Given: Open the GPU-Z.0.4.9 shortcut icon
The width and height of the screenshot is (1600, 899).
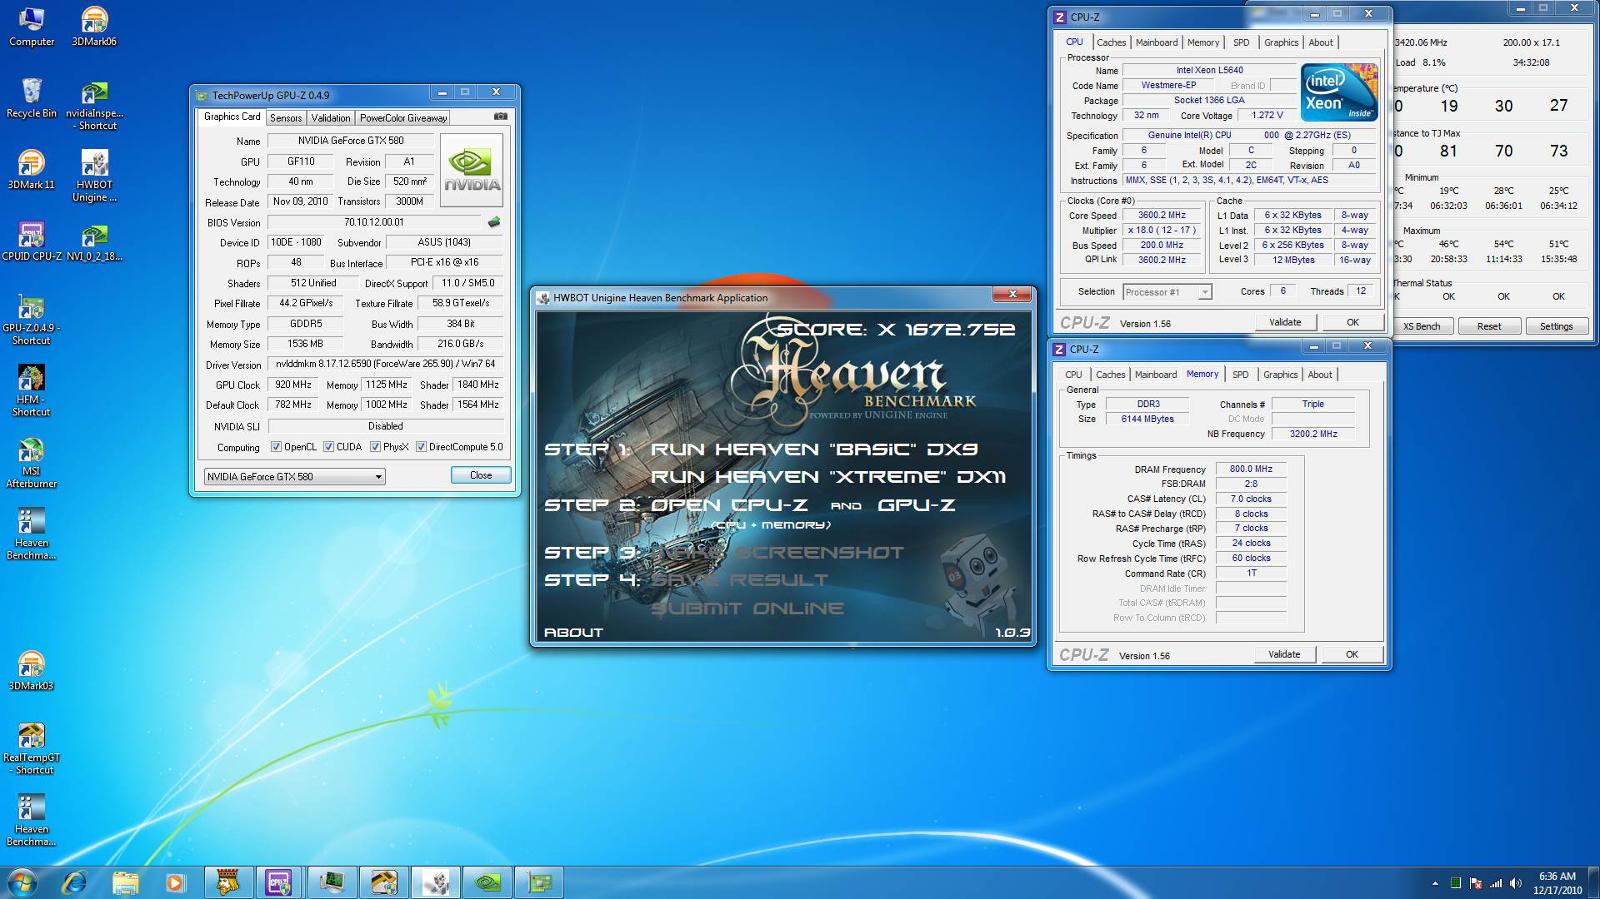Looking at the screenshot, I should tap(31, 320).
